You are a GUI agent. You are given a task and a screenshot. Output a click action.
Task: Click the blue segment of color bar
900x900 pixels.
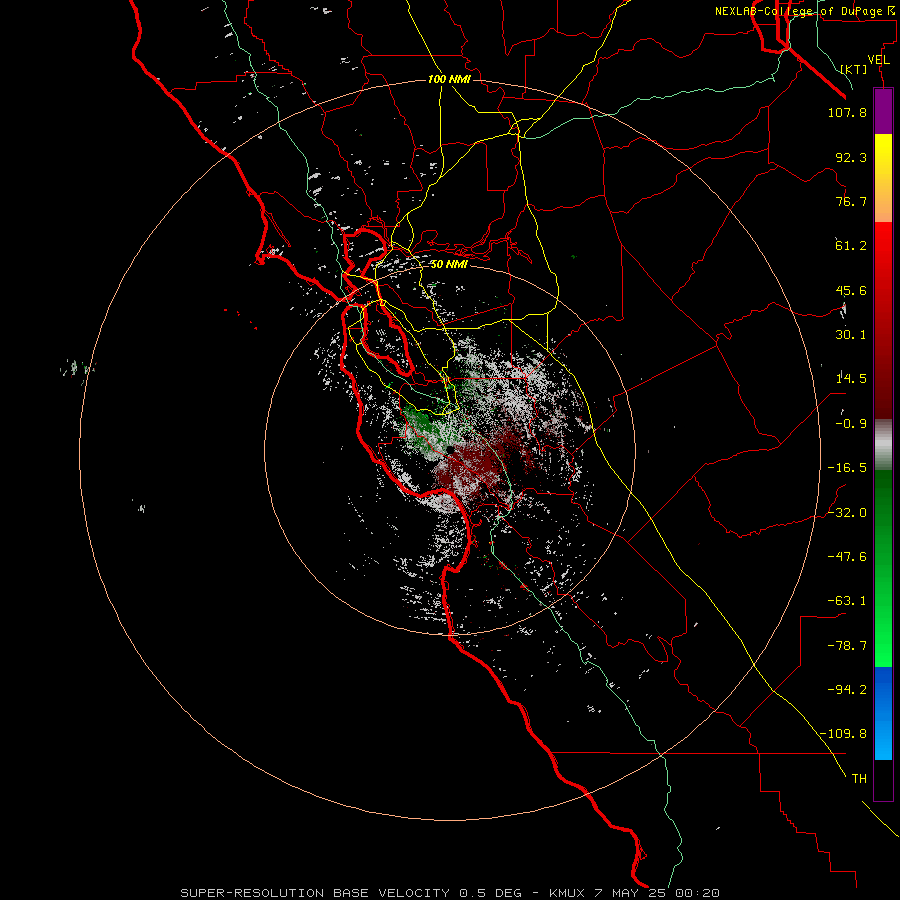[x=883, y=713]
